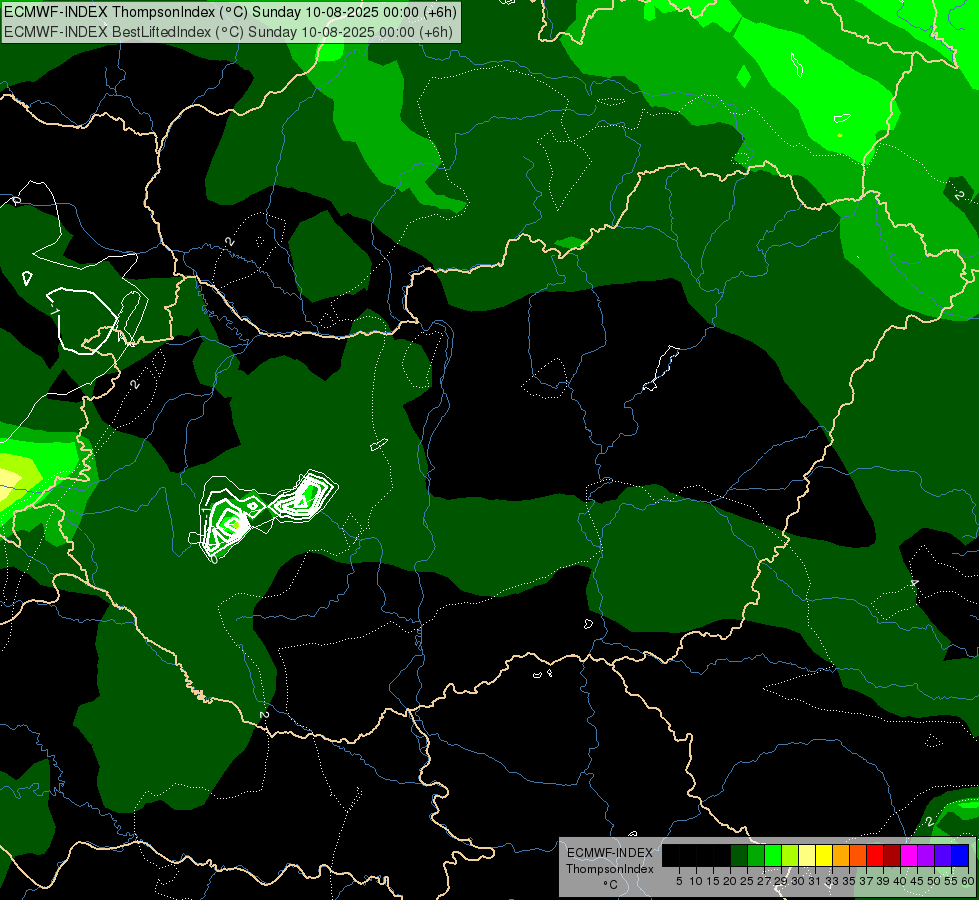Click the legend tick value '50'

click(935, 881)
